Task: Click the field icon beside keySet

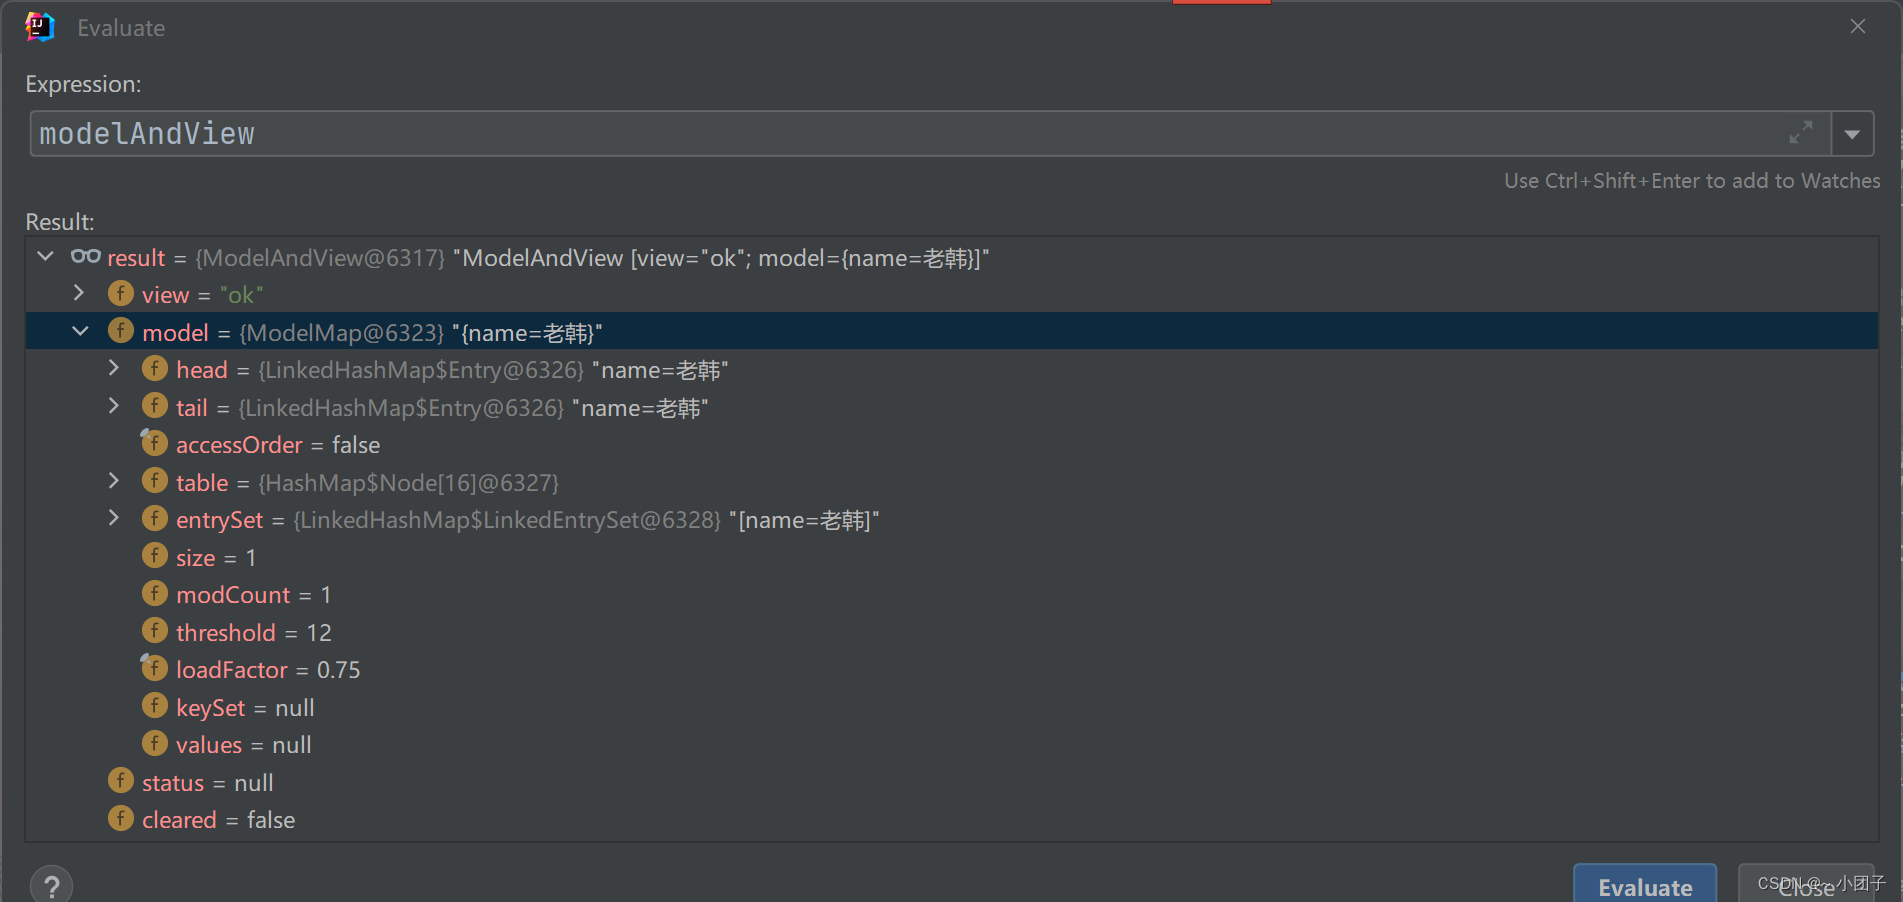Action: click(155, 706)
